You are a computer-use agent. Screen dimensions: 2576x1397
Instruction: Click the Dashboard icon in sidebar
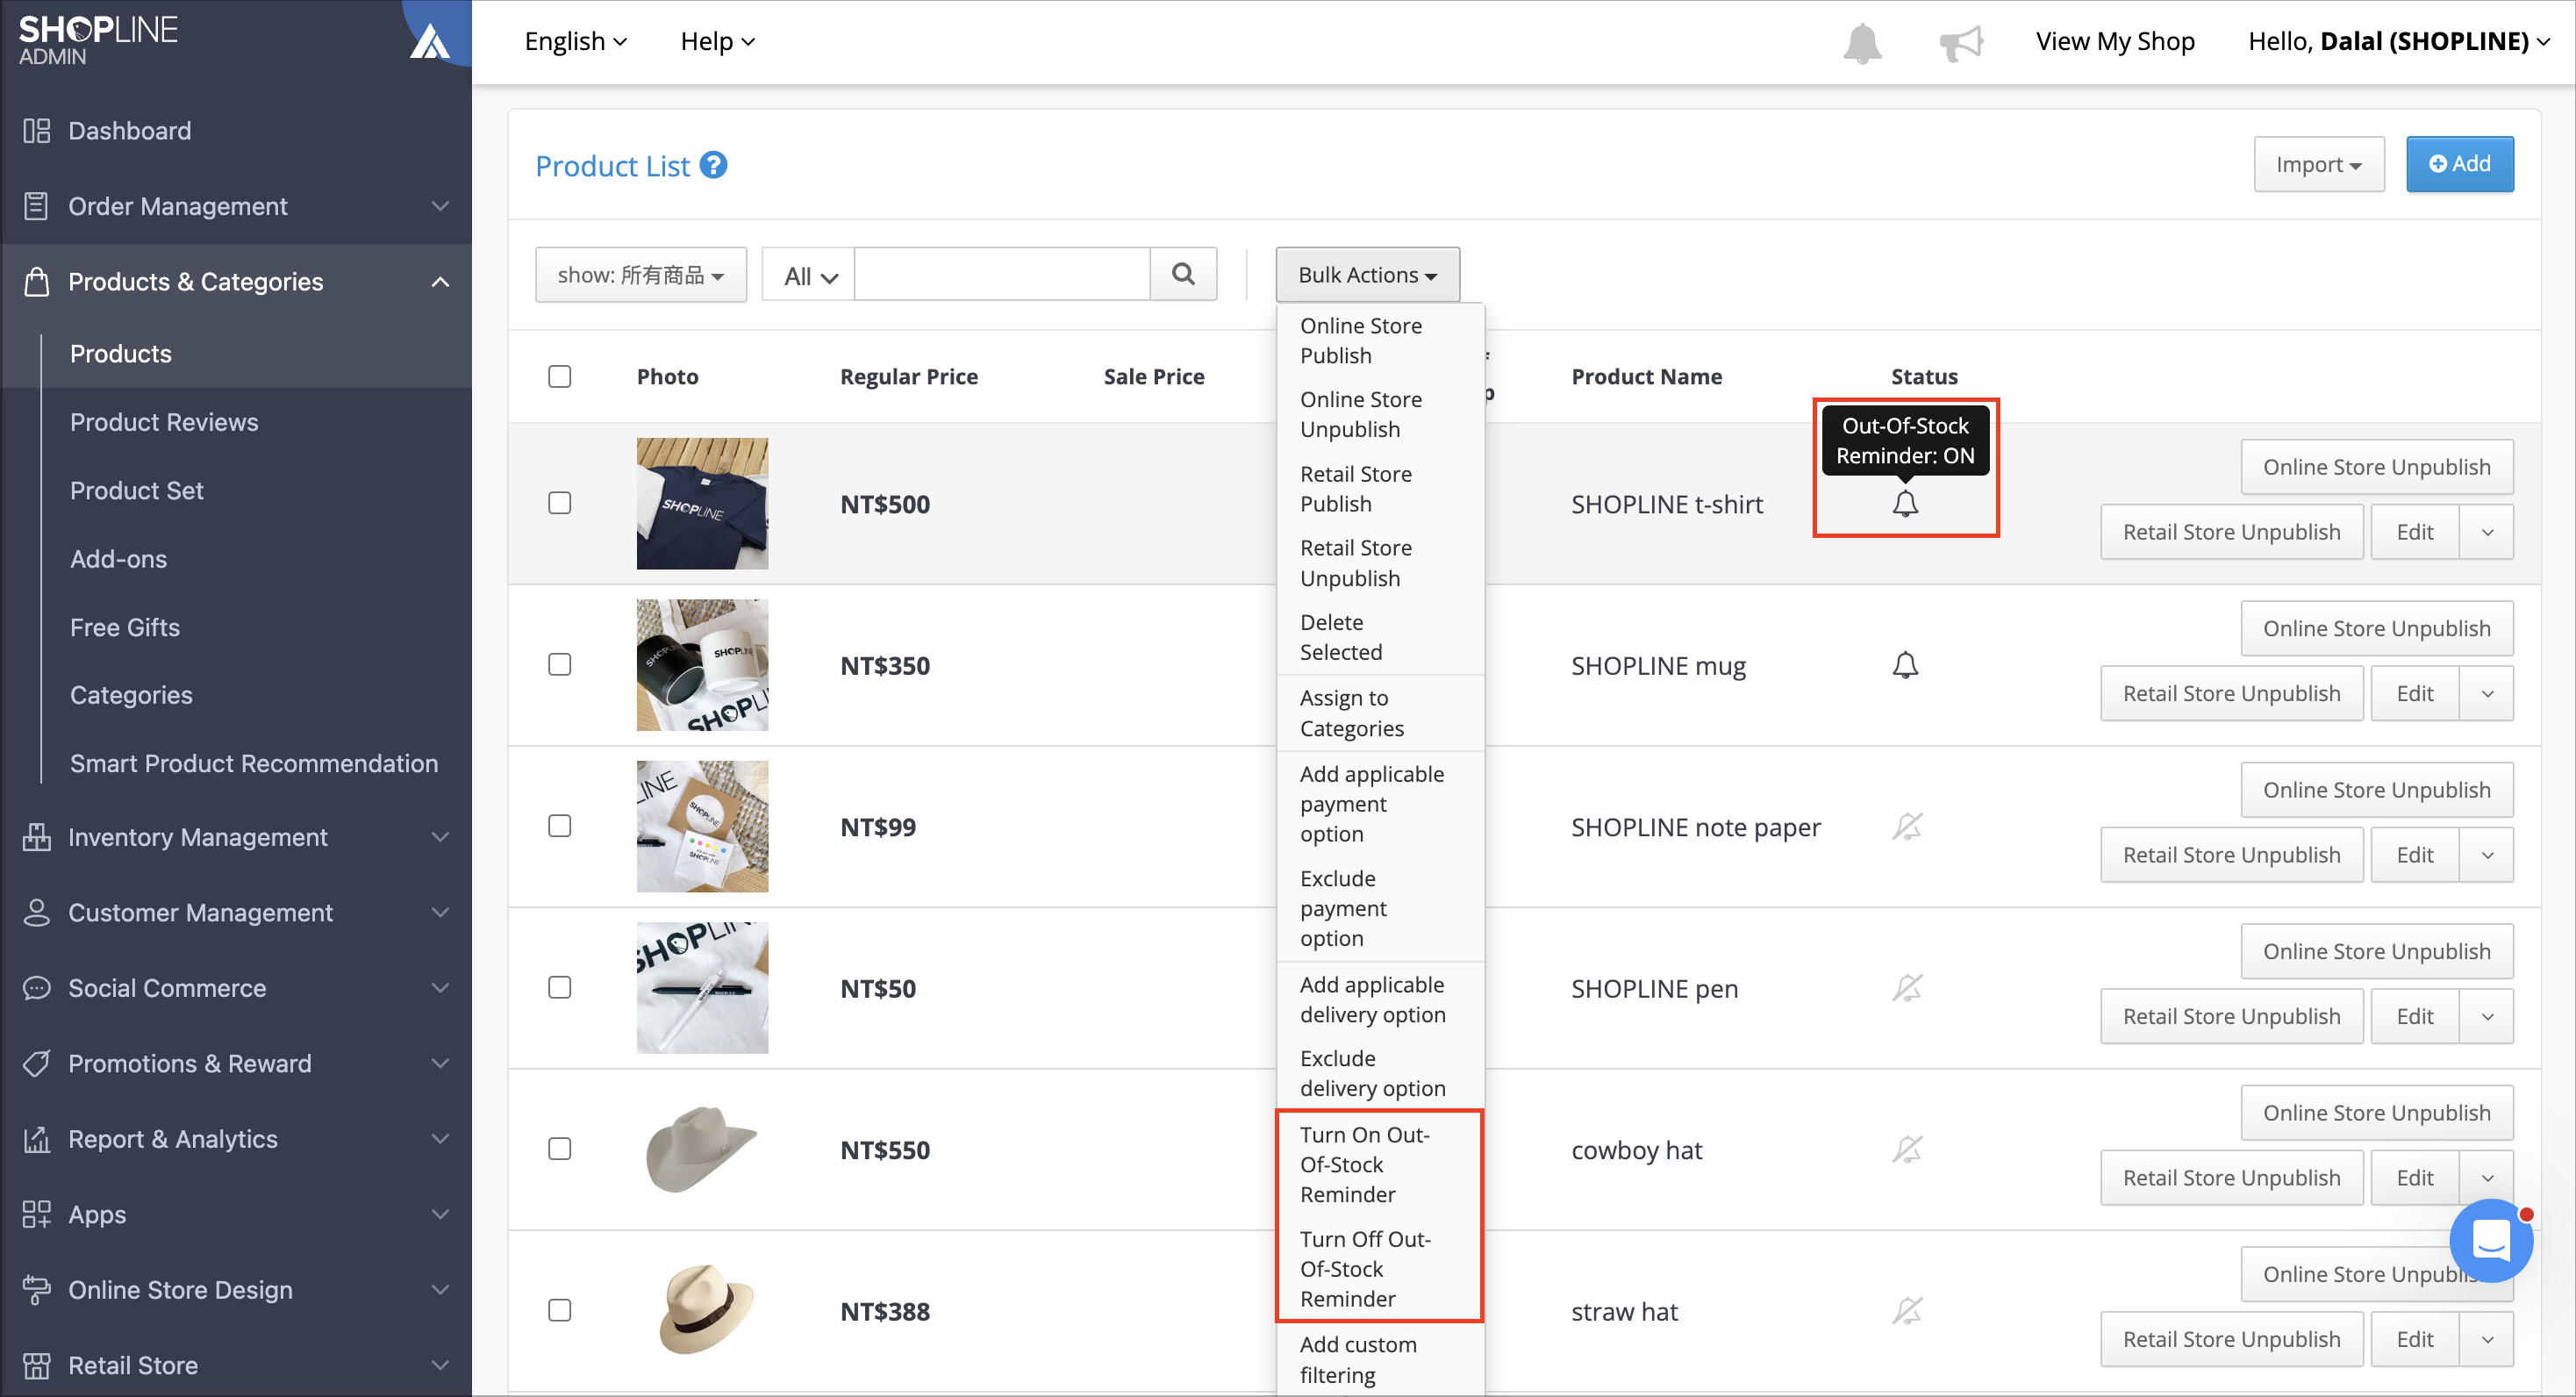37,130
